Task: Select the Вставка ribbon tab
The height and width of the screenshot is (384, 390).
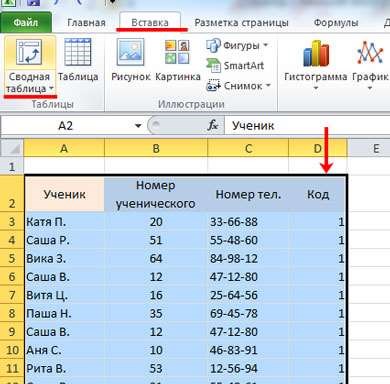Action: (x=150, y=23)
